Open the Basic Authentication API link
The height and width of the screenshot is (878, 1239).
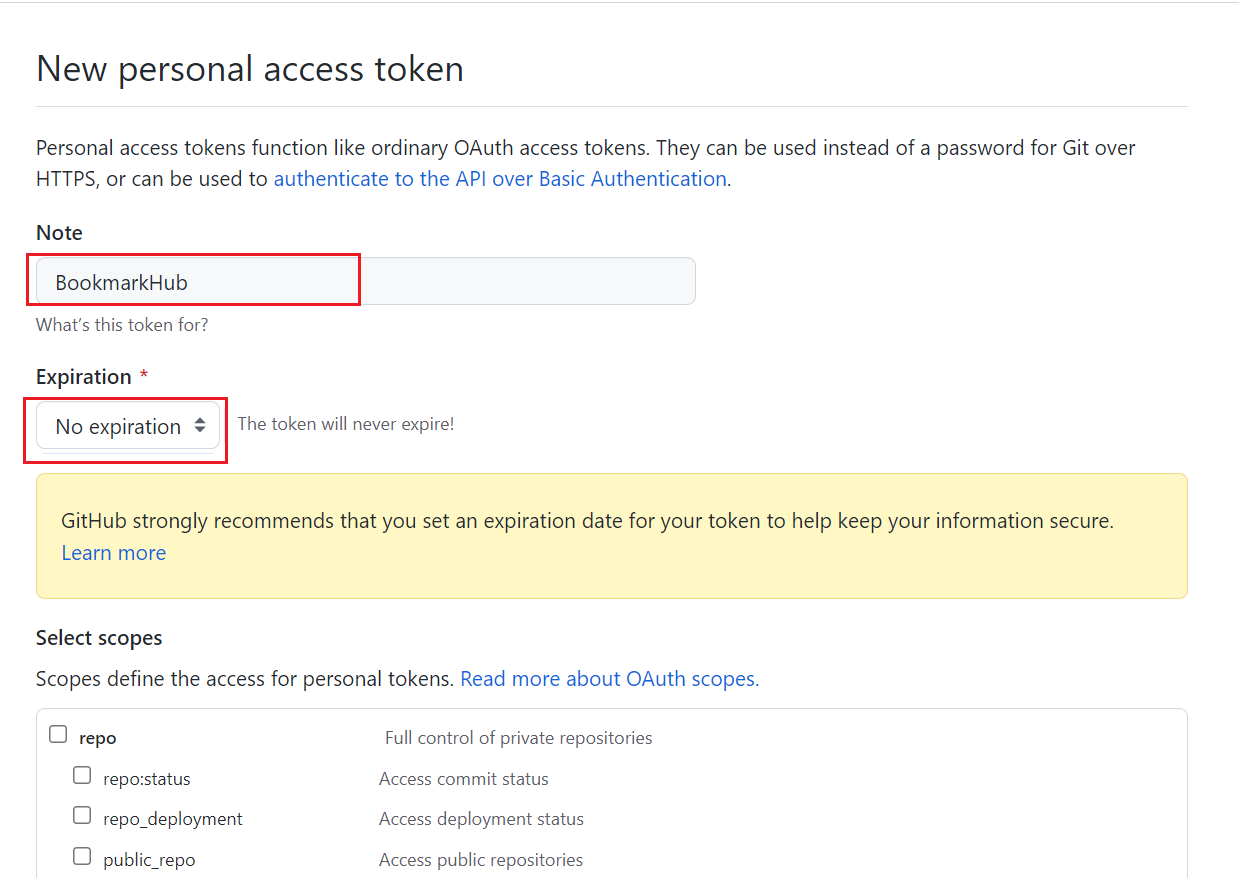point(500,179)
